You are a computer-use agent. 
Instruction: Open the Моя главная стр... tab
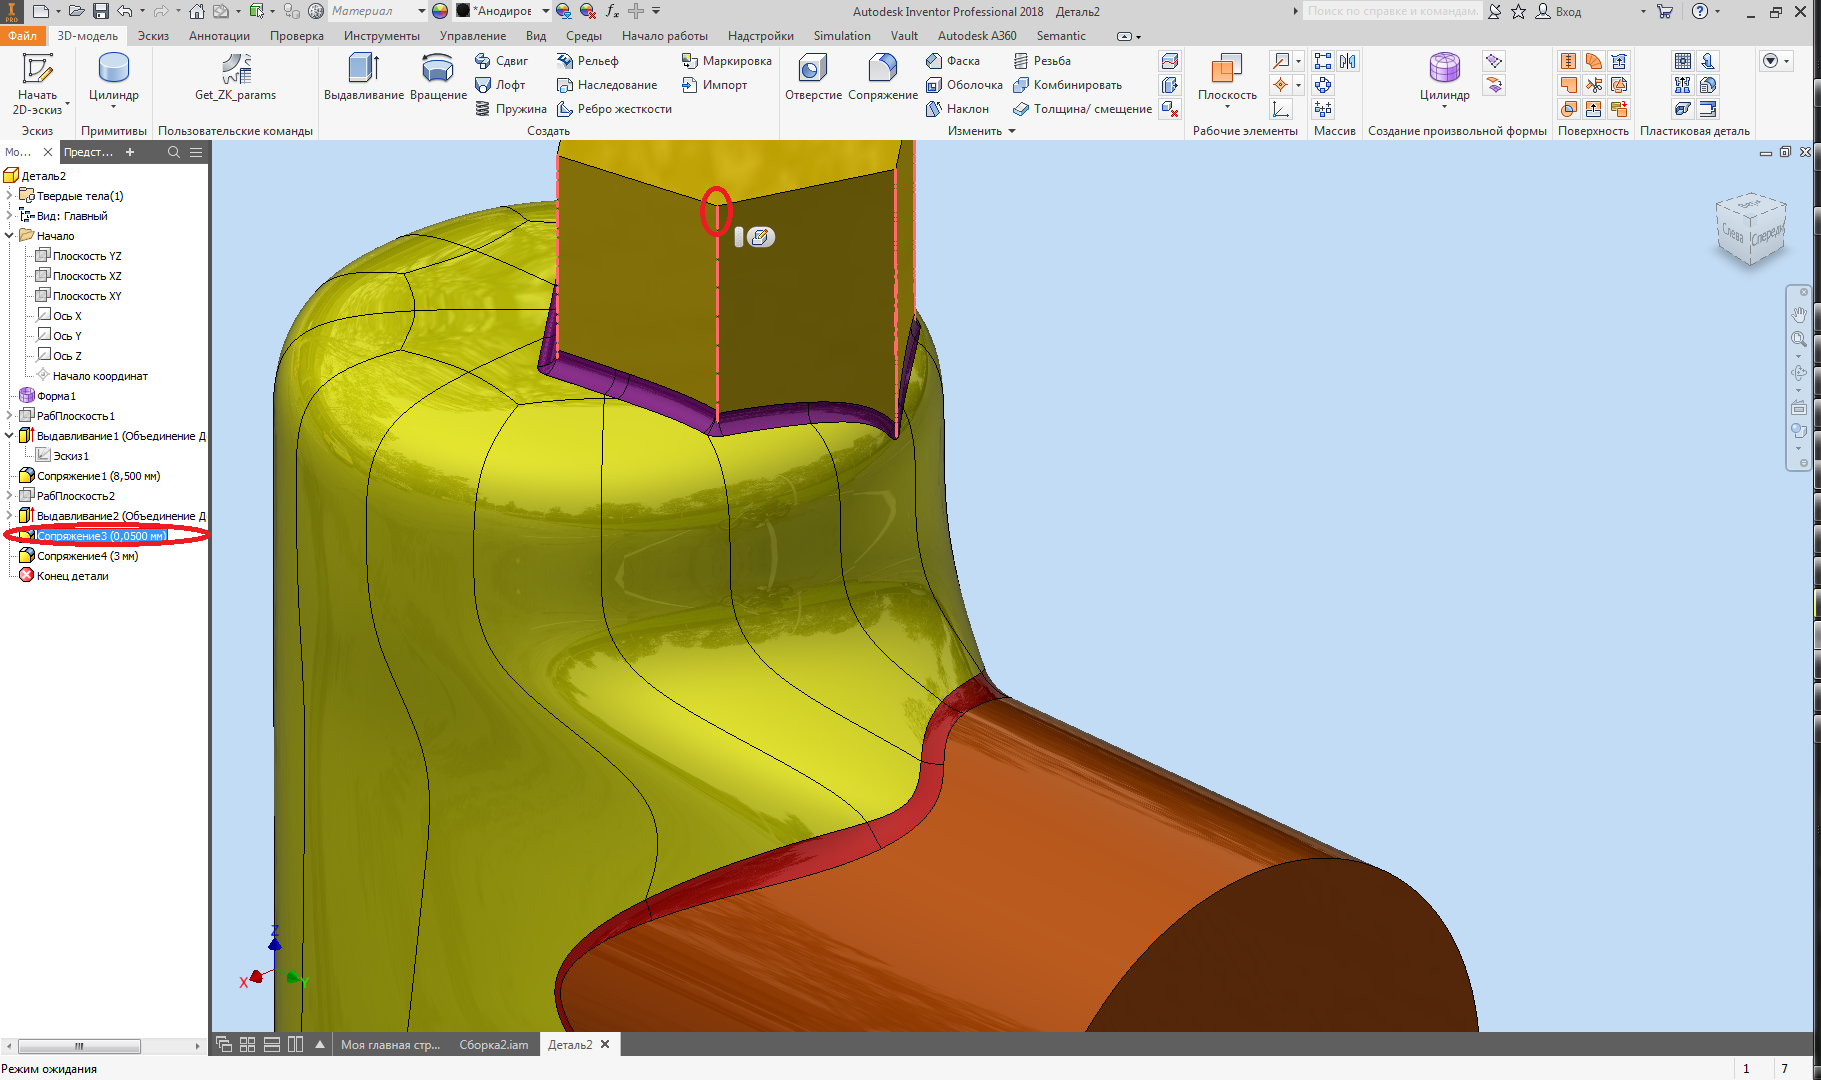pyautogui.click(x=390, y=1045)
